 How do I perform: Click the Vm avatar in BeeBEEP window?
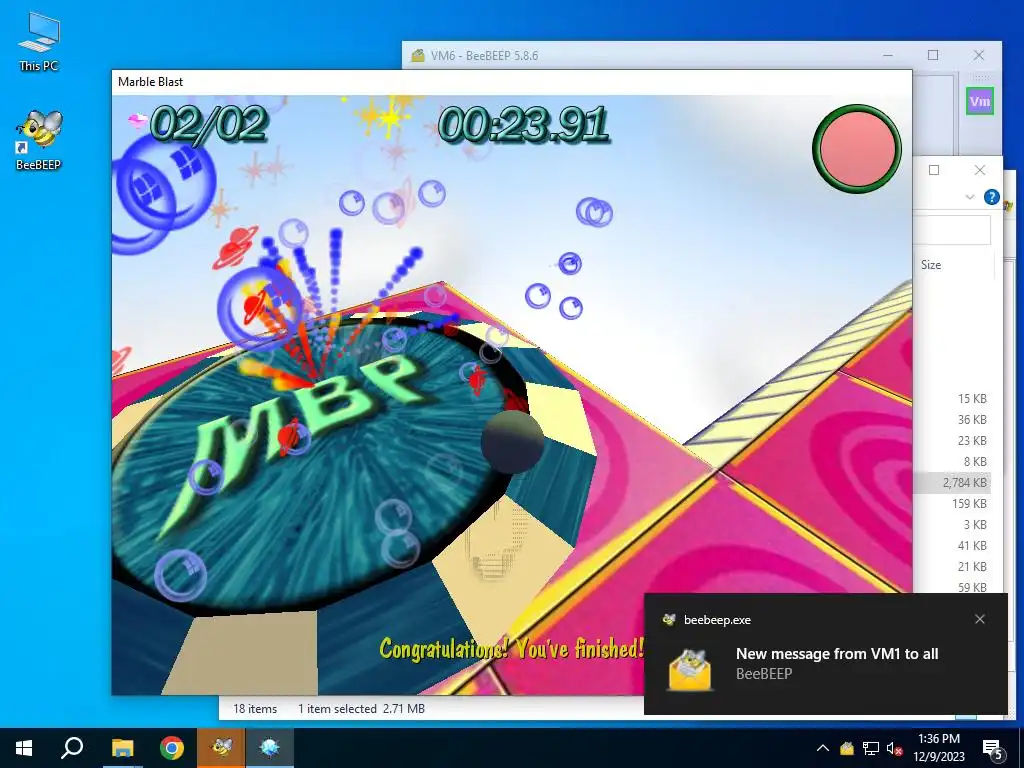(980, 101)
